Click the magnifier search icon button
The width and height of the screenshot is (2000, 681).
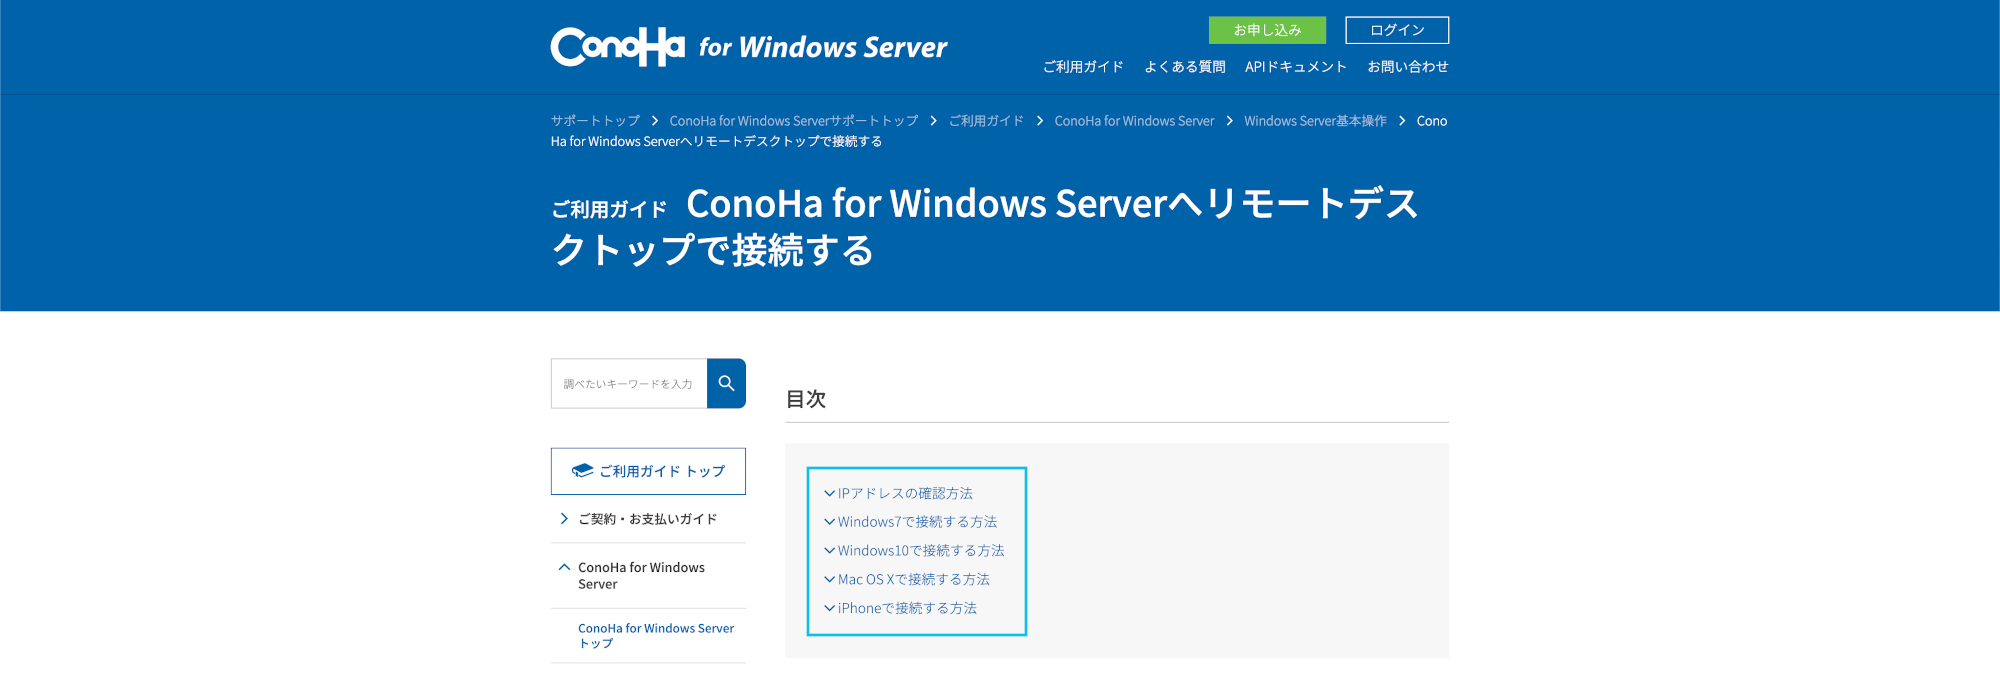(x=726, y=383)
